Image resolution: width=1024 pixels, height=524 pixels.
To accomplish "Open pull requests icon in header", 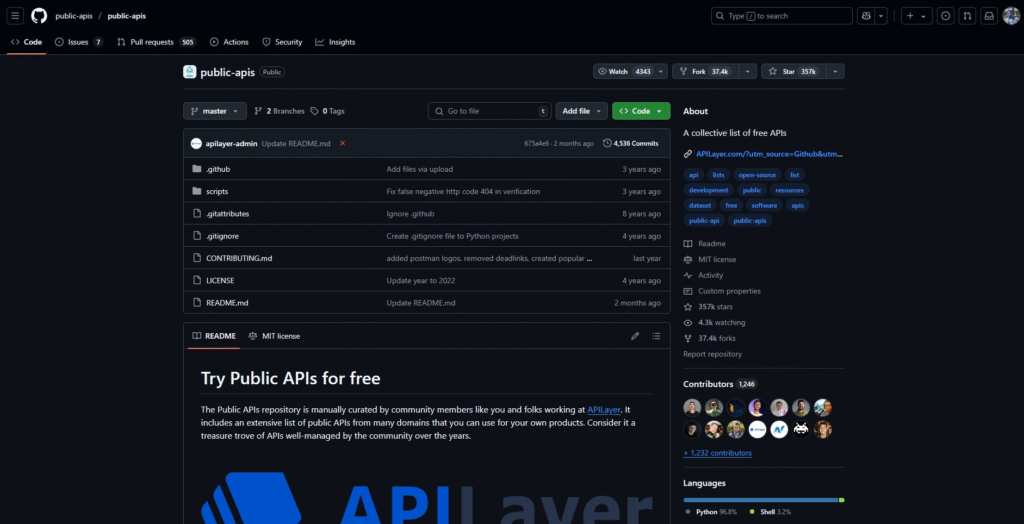I will (967, 16).
